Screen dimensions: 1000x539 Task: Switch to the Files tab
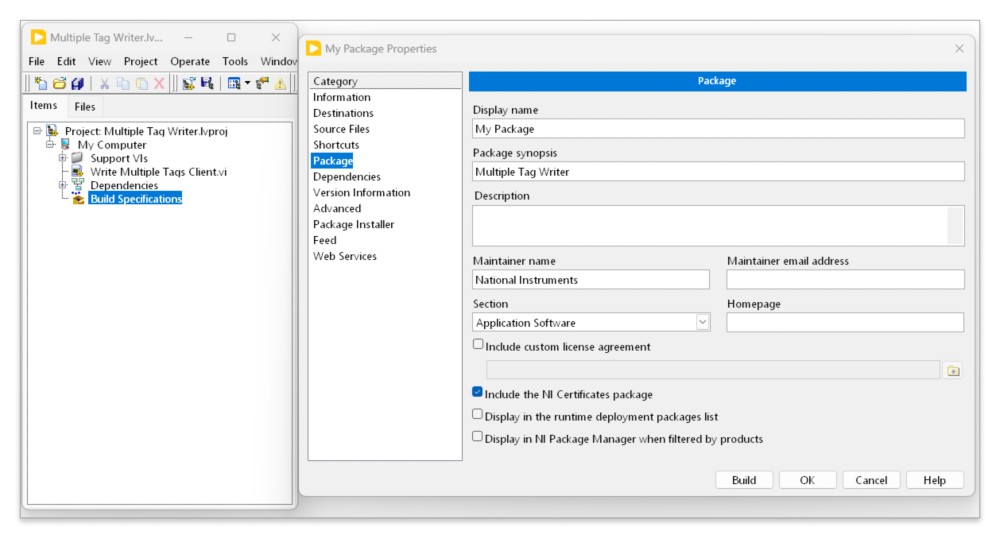(x=85, y=107)
